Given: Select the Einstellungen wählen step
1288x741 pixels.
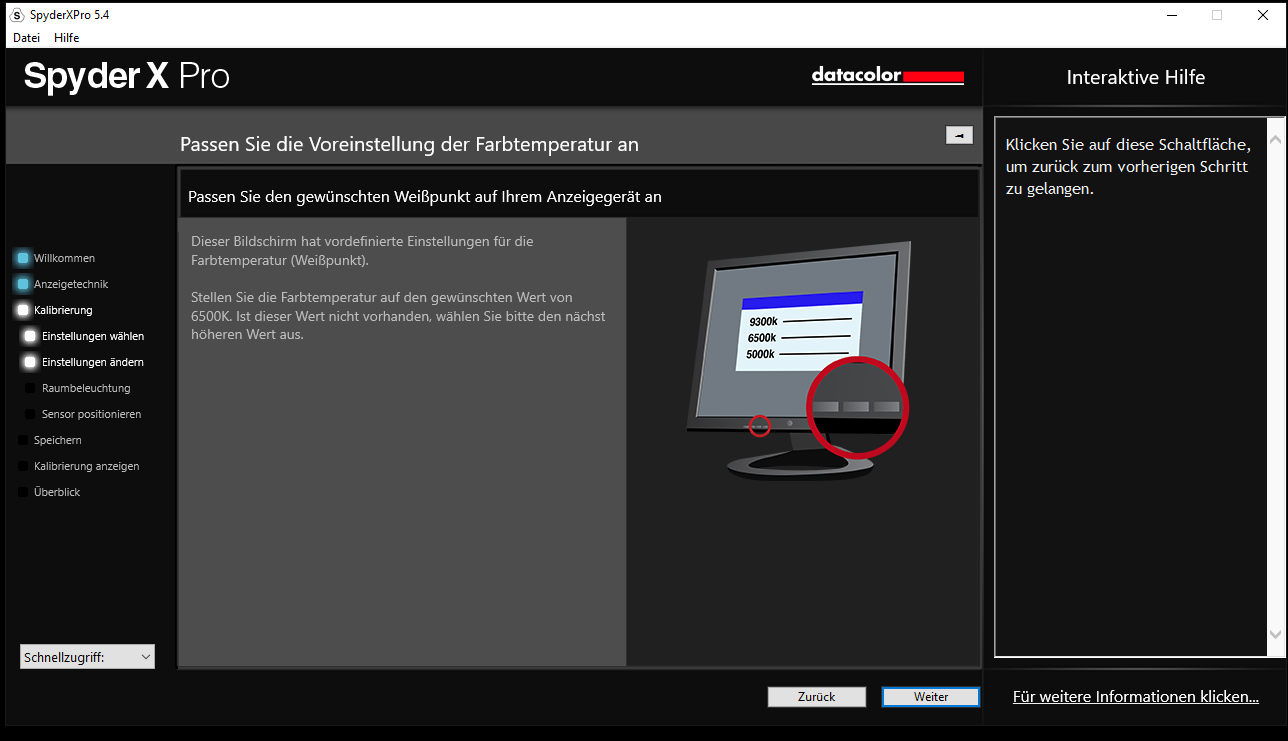Looking at the screenshot, I should [x=84, y=336].
